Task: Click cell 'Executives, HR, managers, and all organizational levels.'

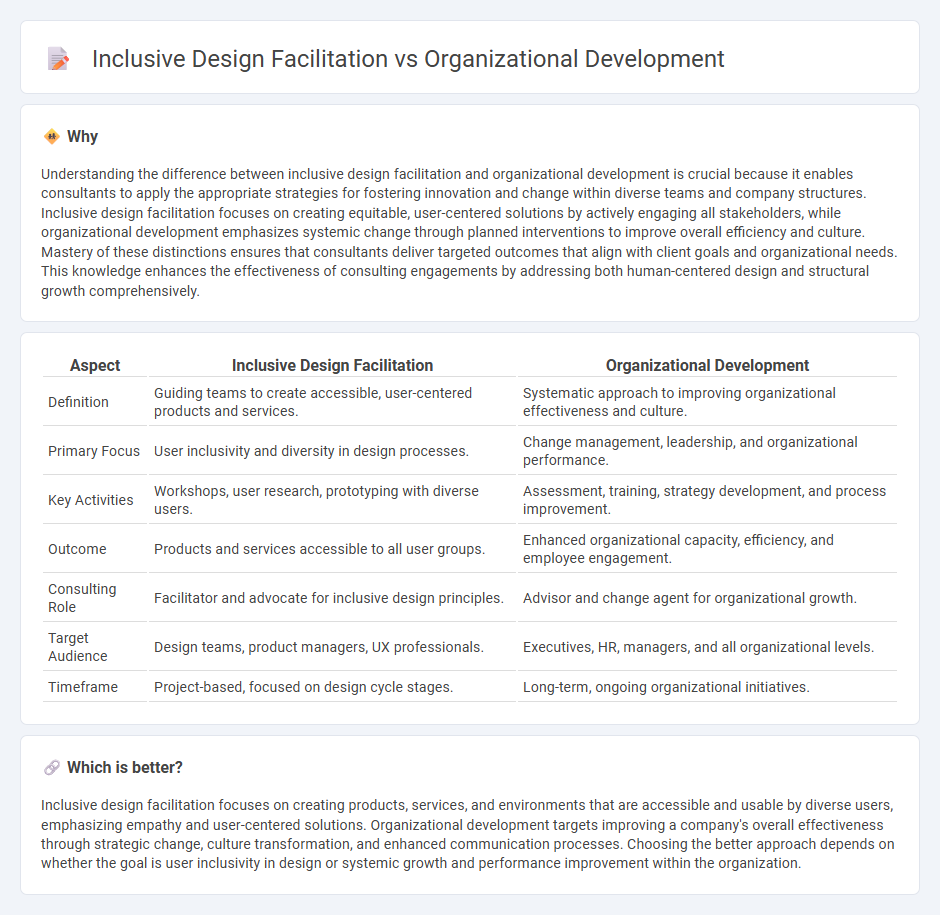Action: coord(707,647)
